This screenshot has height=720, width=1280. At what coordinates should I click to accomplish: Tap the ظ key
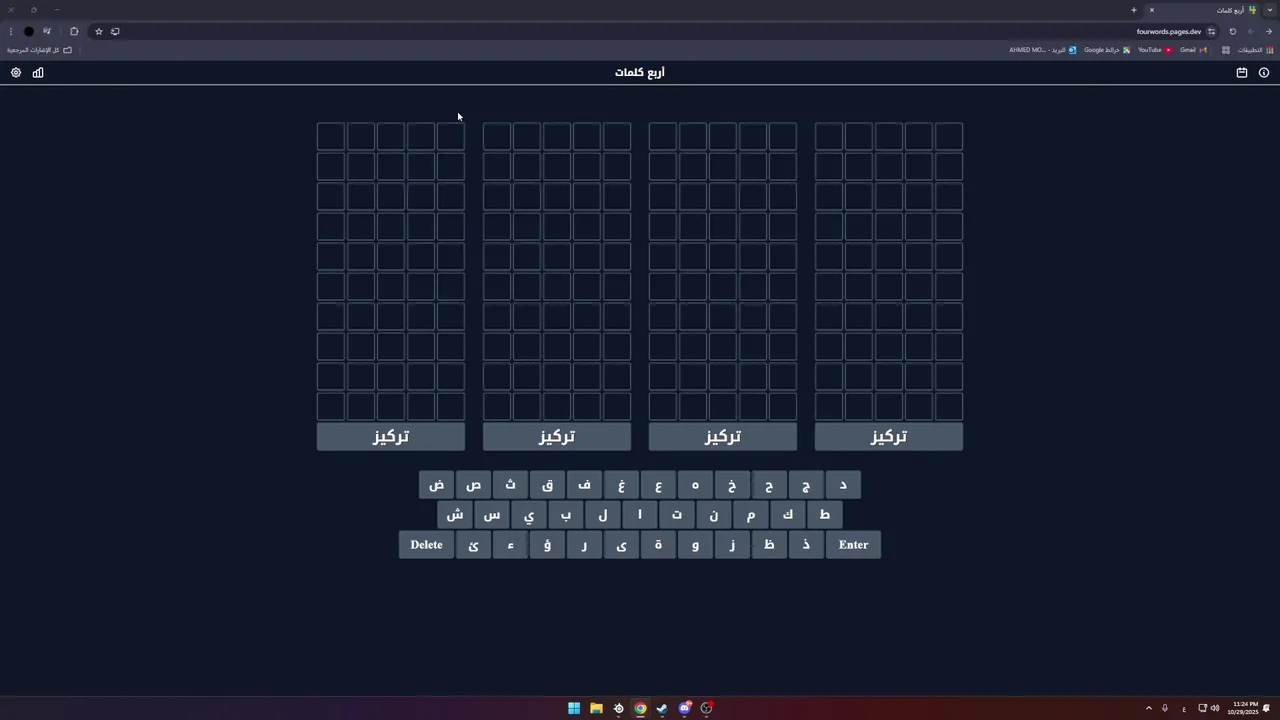[x=769, y=545]
